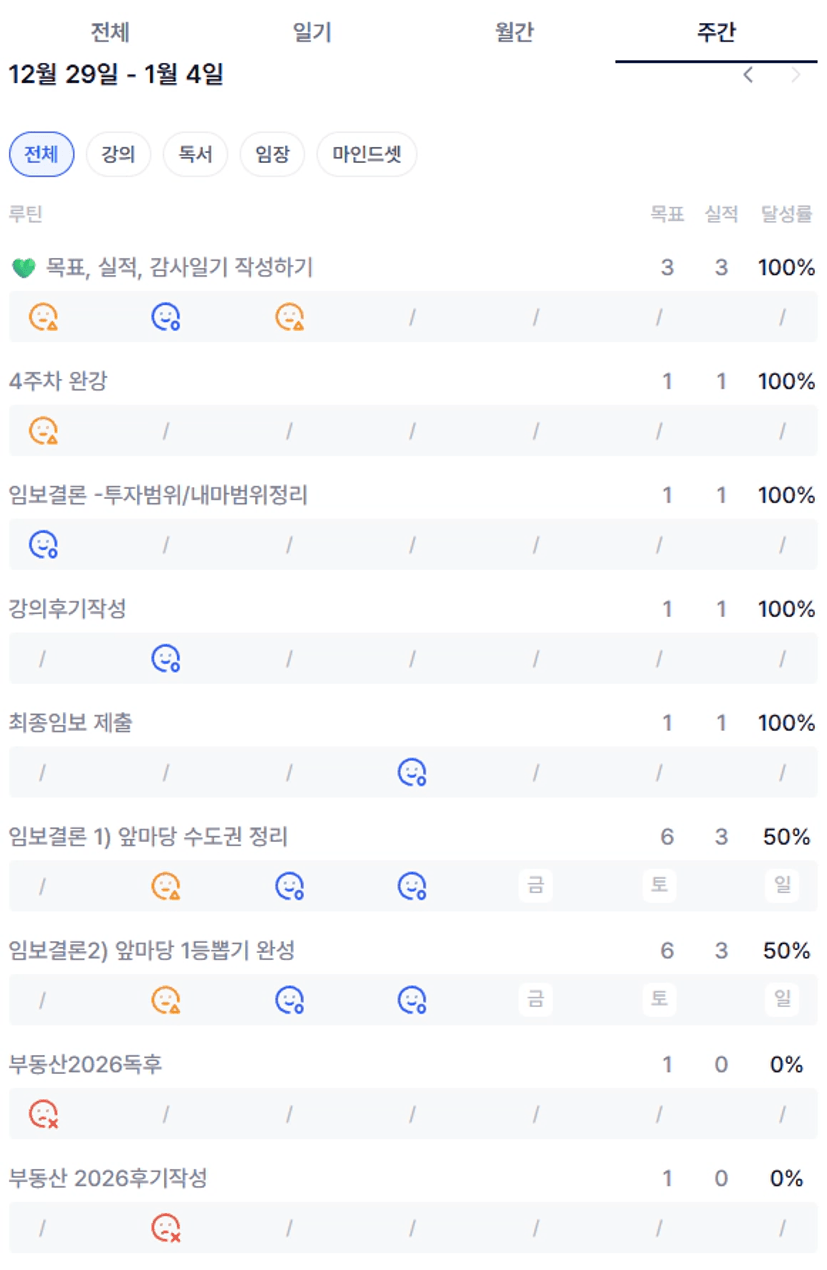The width and height of the screenshot is (827, 1270).
Task: Click red failed face in 부동산2026독후 row
Action: 43,1114
